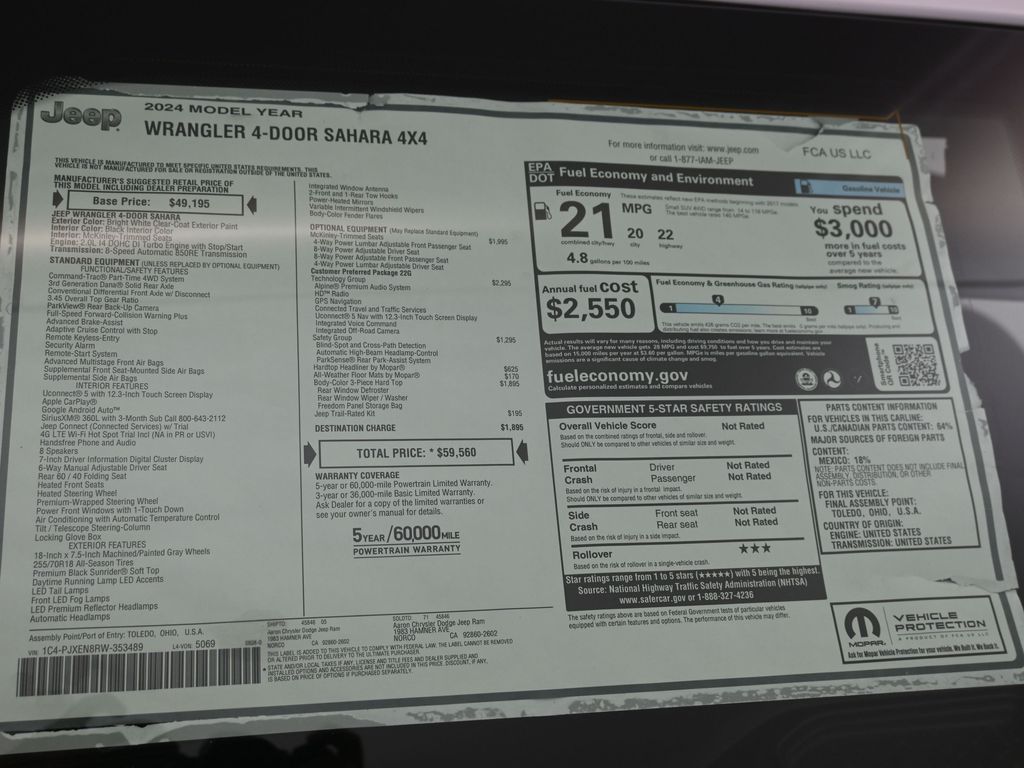Viewport: 1024px width, 768px height.
Task: Click the Total Price $59,560 box
Action: coord(416,453)
